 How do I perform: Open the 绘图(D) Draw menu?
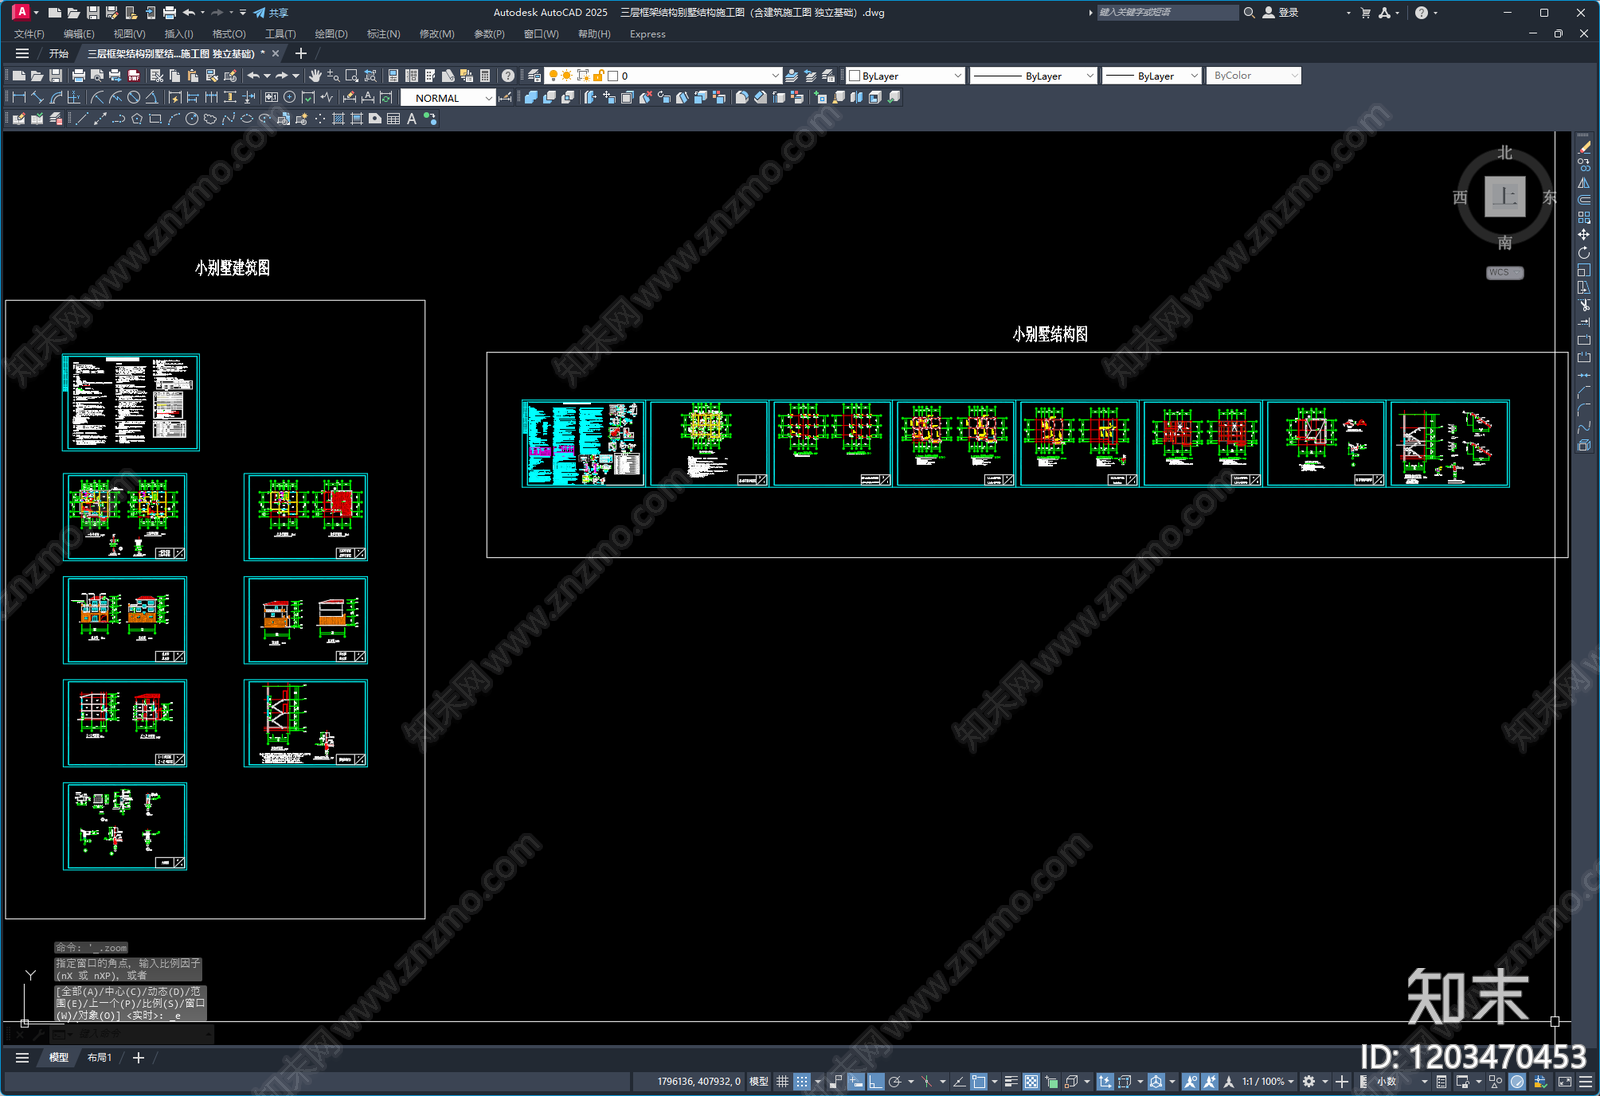[331, 34]
